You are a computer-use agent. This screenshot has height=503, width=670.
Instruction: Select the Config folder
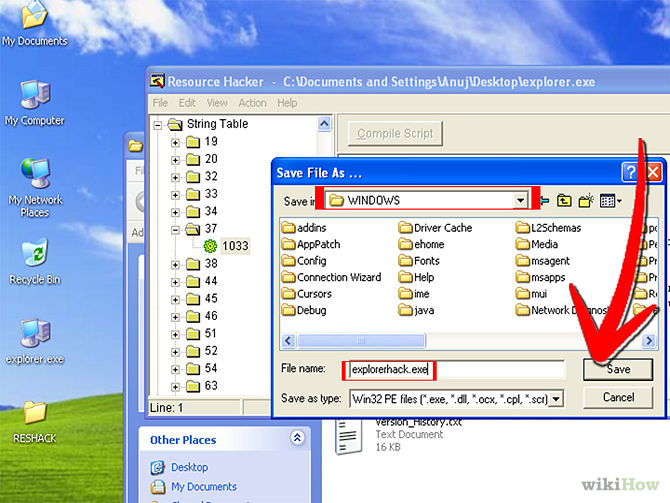304,261
